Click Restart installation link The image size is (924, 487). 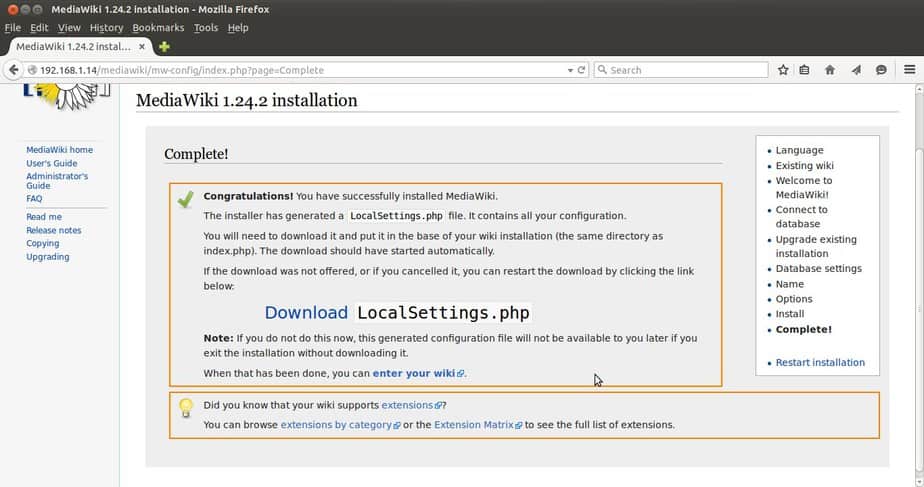click(x=820, y=363)
